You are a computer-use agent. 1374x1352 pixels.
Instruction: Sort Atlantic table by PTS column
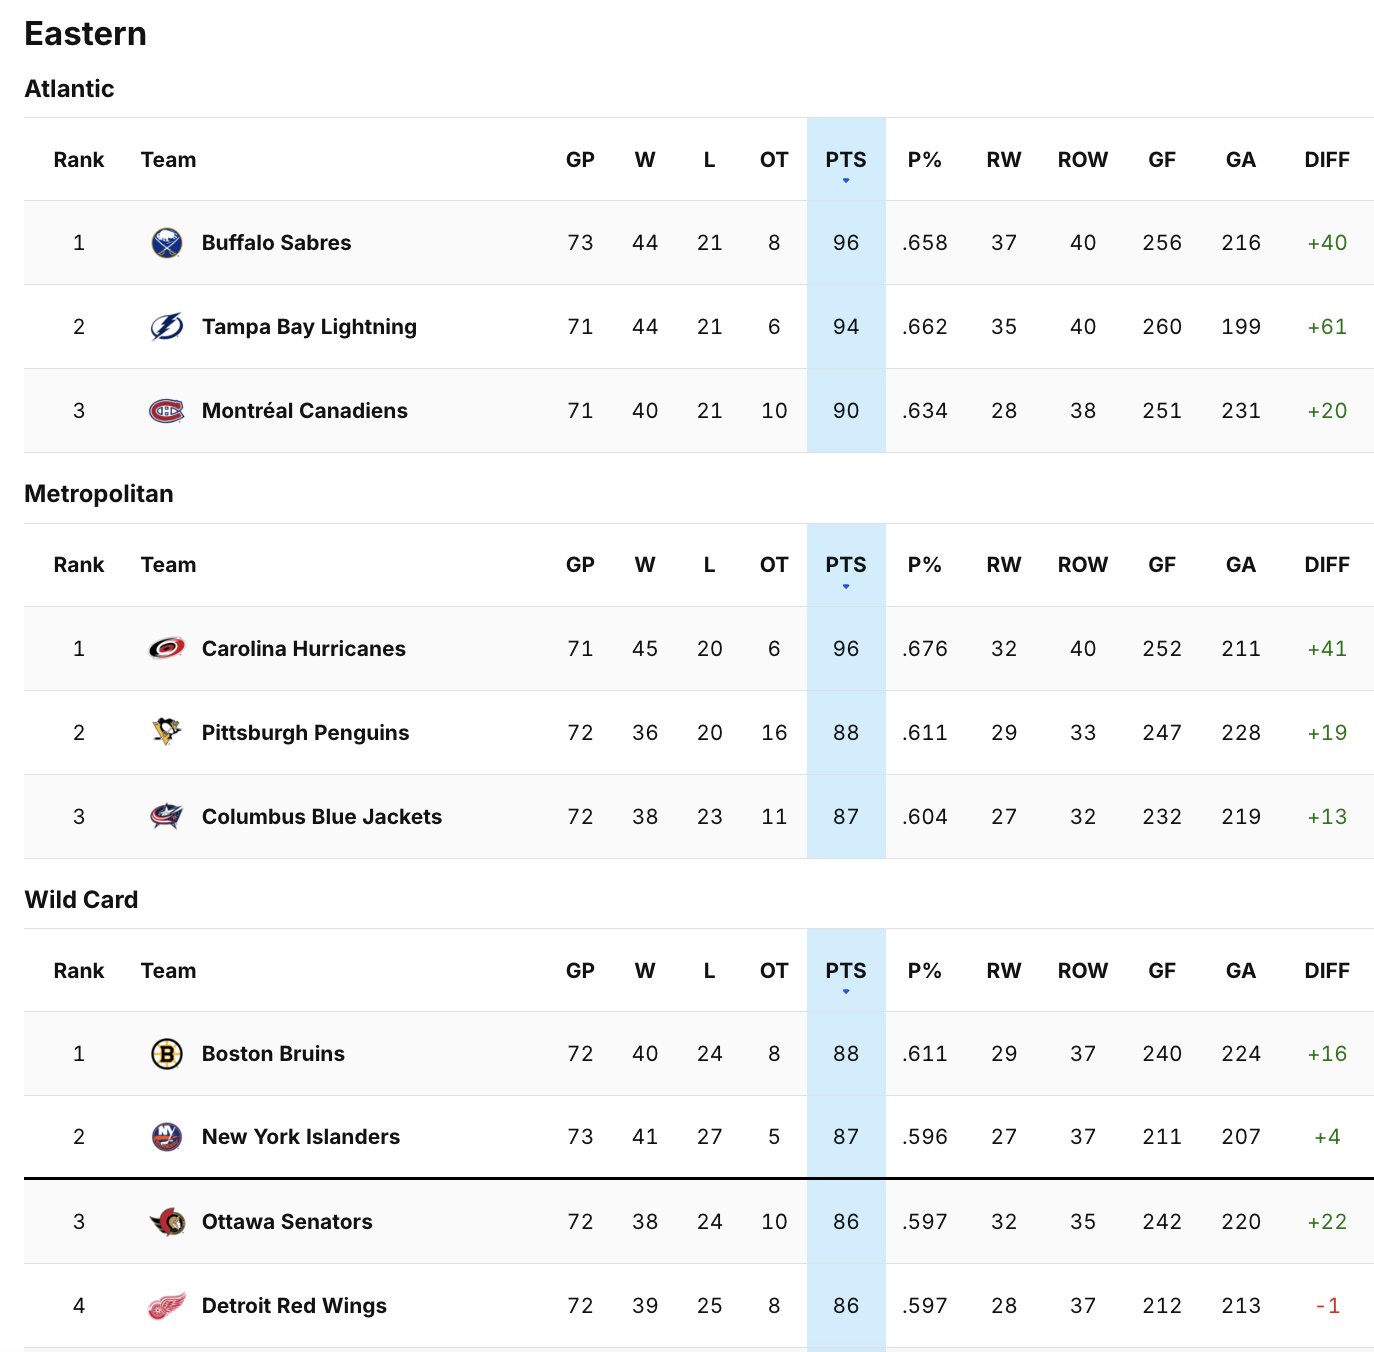coord(845,160)
